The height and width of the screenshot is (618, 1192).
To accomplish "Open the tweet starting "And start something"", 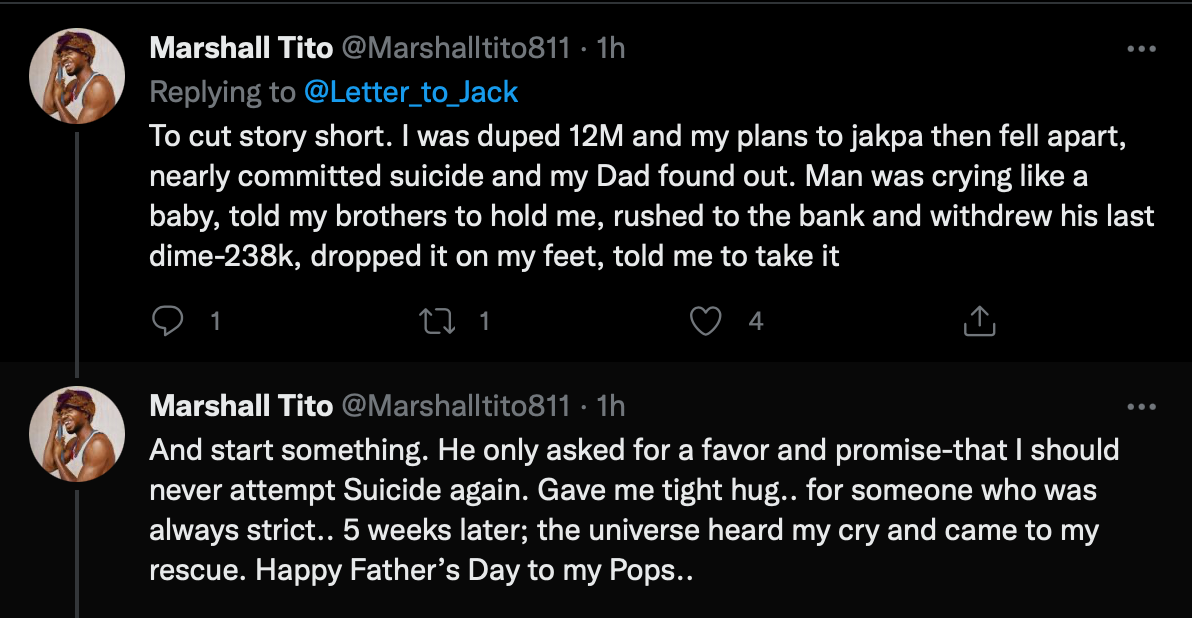I will tap(634, 510).
